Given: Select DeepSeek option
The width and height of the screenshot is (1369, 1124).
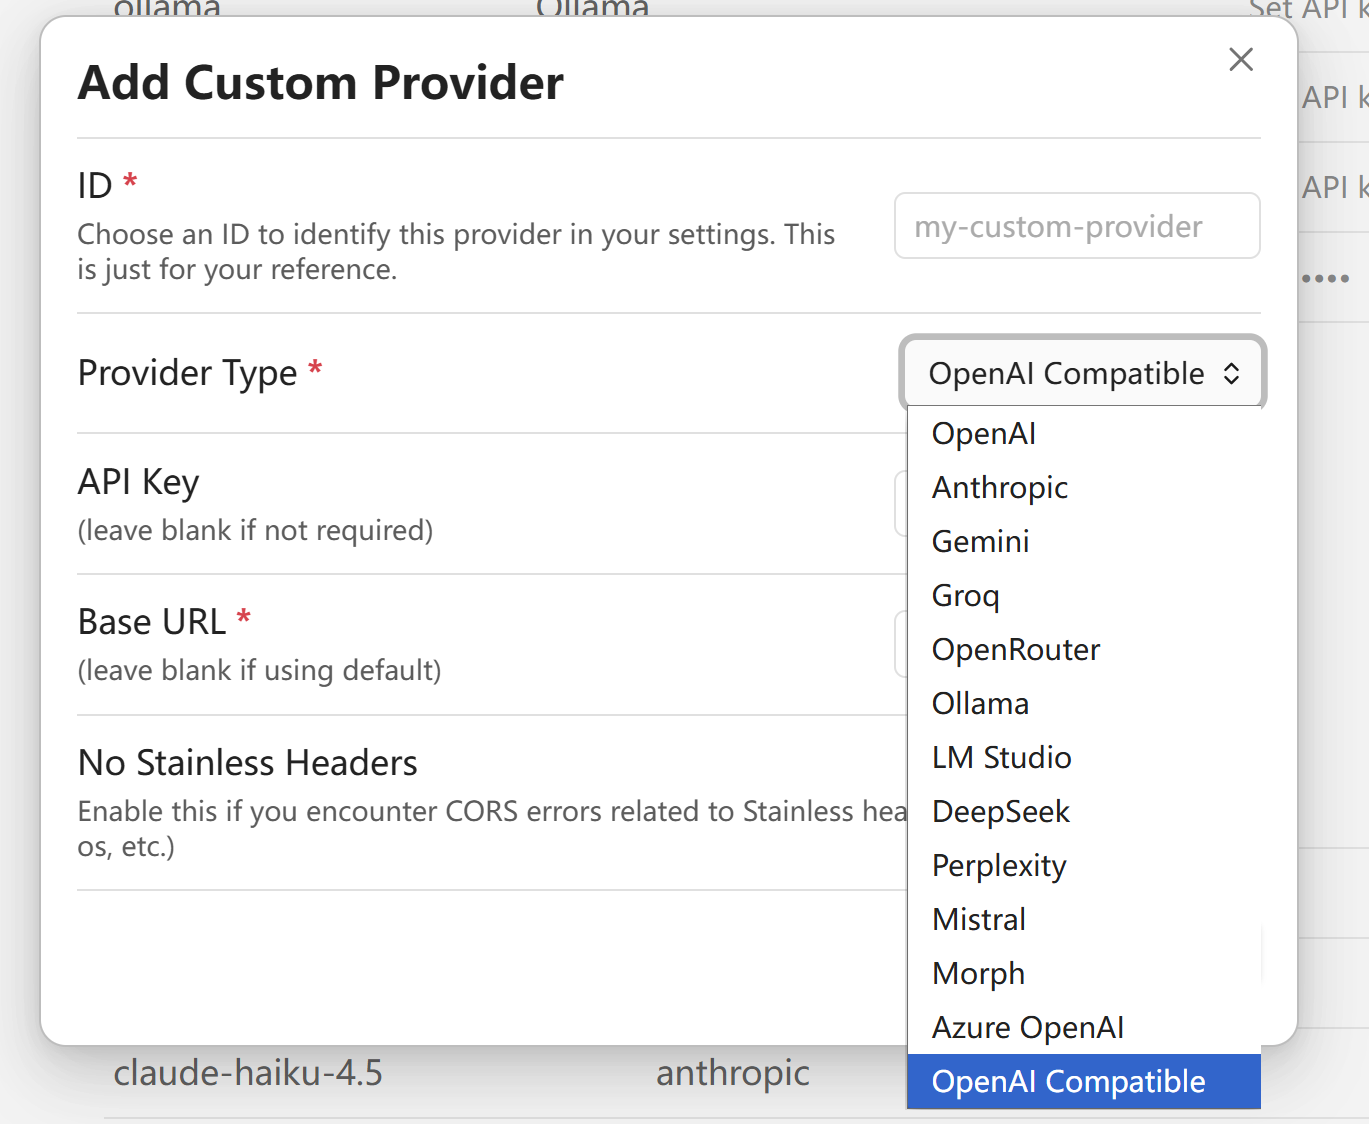Looking at the screenshot, I should coord(1084,812).
